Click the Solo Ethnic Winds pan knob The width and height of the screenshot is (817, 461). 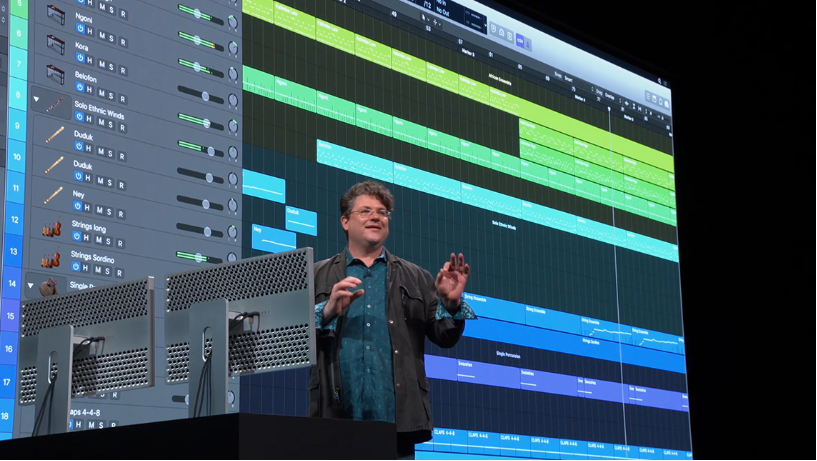coord(233,126)
